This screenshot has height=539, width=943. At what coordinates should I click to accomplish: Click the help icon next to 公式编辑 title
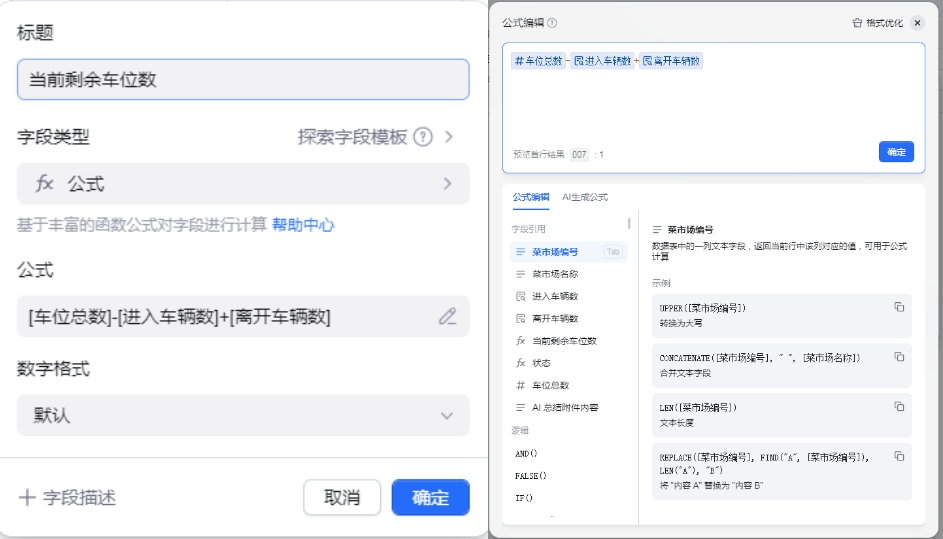click(x=552, y=23)
